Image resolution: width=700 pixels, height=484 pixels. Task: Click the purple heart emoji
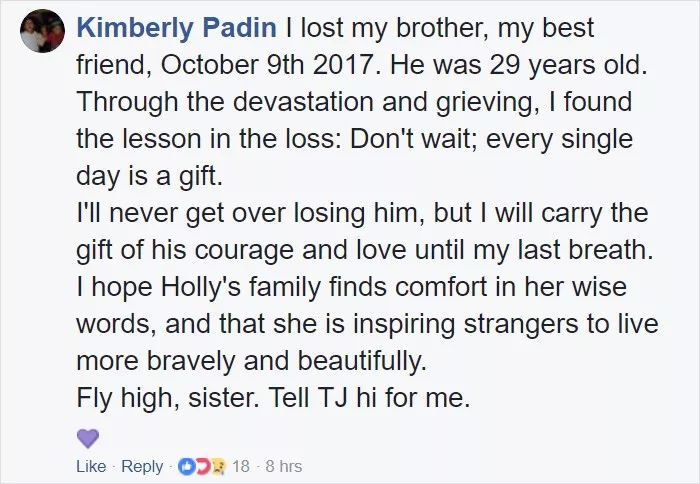coord(89,438)
